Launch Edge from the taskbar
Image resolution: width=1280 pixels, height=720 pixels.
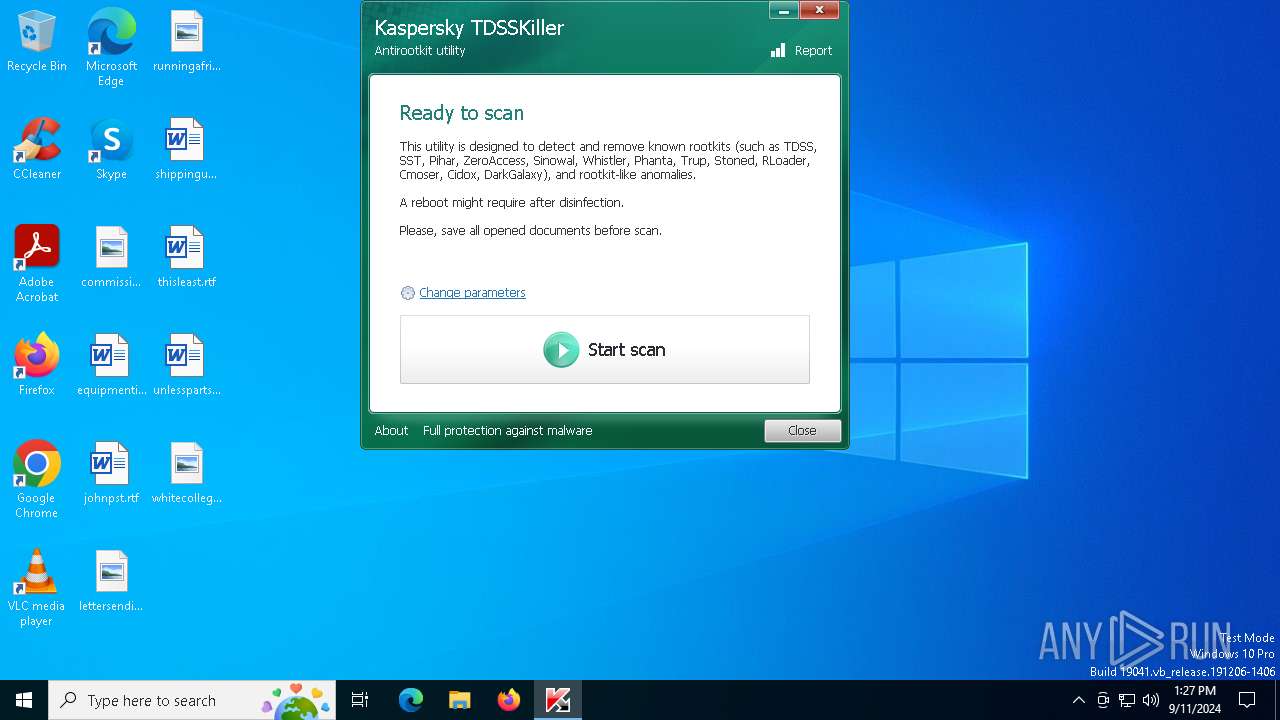[x=411, y=700]
